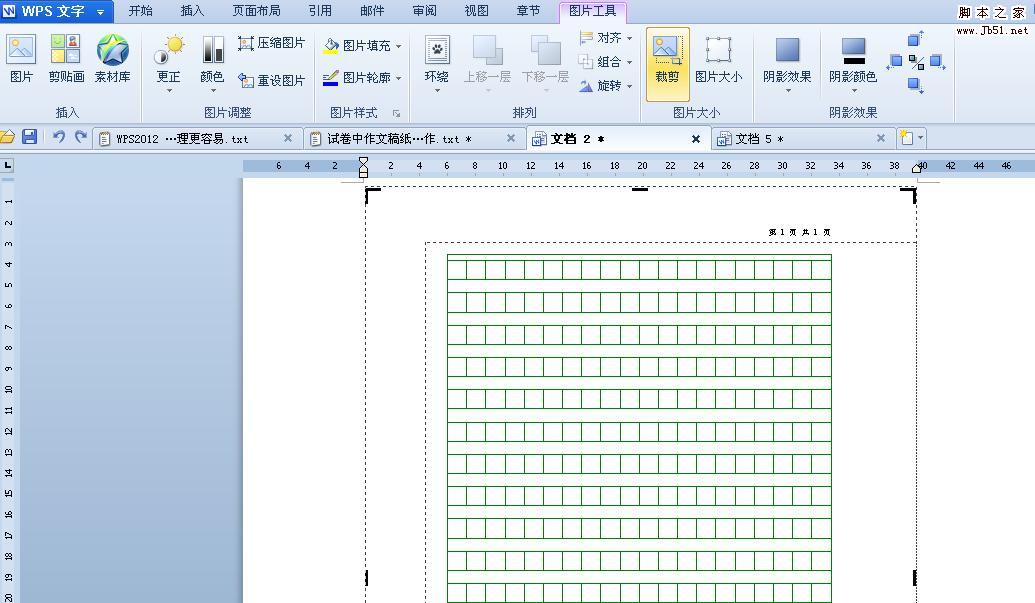The height and width of the screenshot is (603, 1035).
Task: Expand the 图片填充 dropdown arrow
Action: tap(399, 46)
